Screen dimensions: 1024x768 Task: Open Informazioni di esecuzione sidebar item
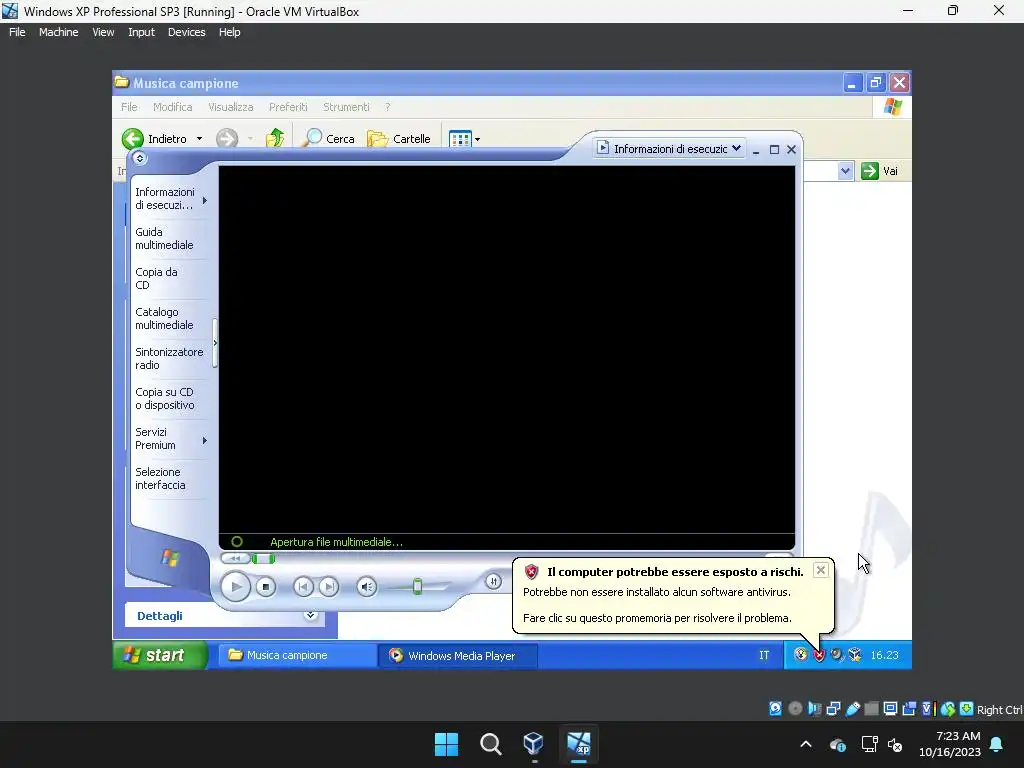[165, 199]
